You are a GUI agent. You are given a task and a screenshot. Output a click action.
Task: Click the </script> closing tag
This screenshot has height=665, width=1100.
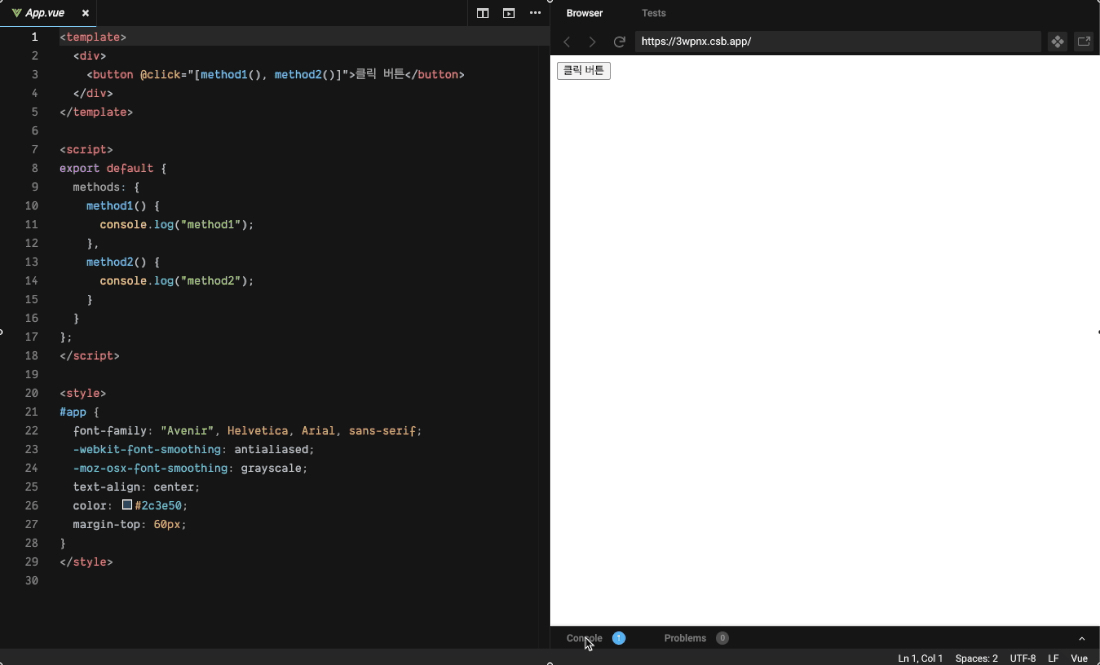click(x=90, y=356)
